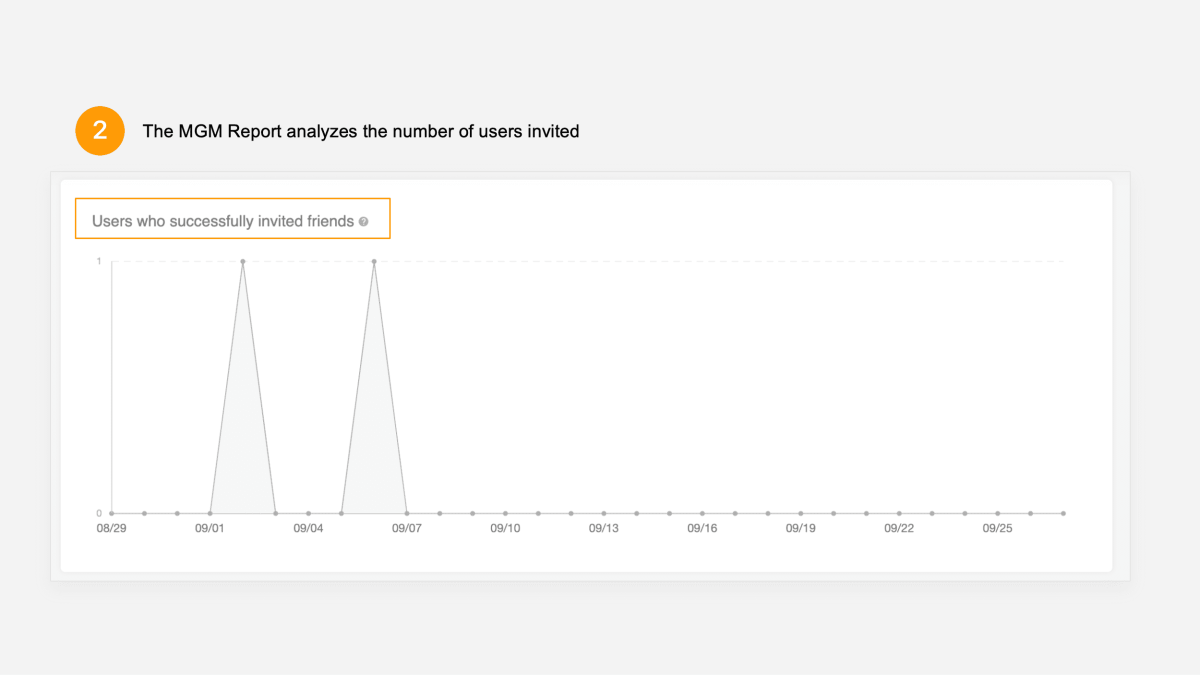Click the y-axis label "0"
Screen dimensions: 1200x675
click(x=99, y=513)
